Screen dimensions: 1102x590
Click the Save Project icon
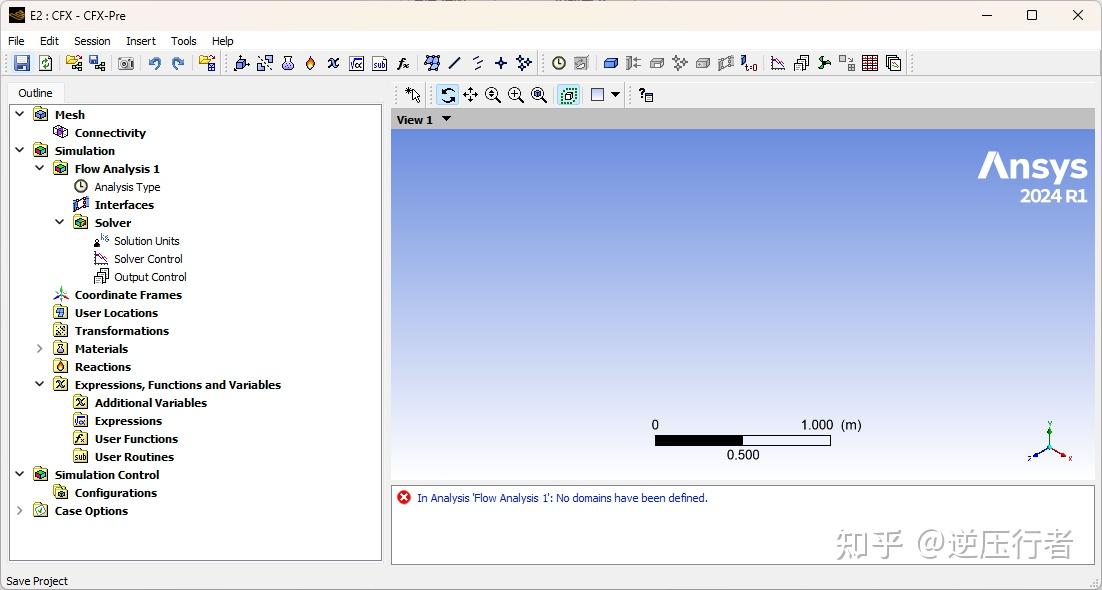coord(22,63)
